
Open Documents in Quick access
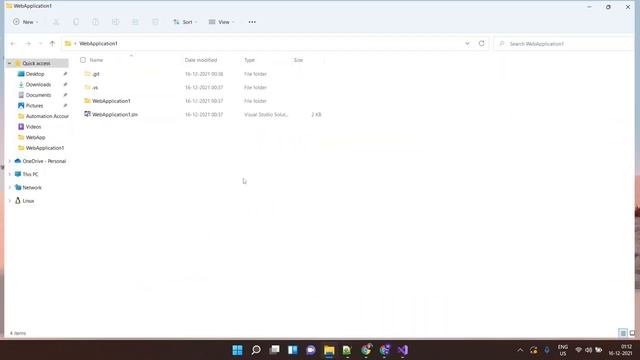[38, 95]
